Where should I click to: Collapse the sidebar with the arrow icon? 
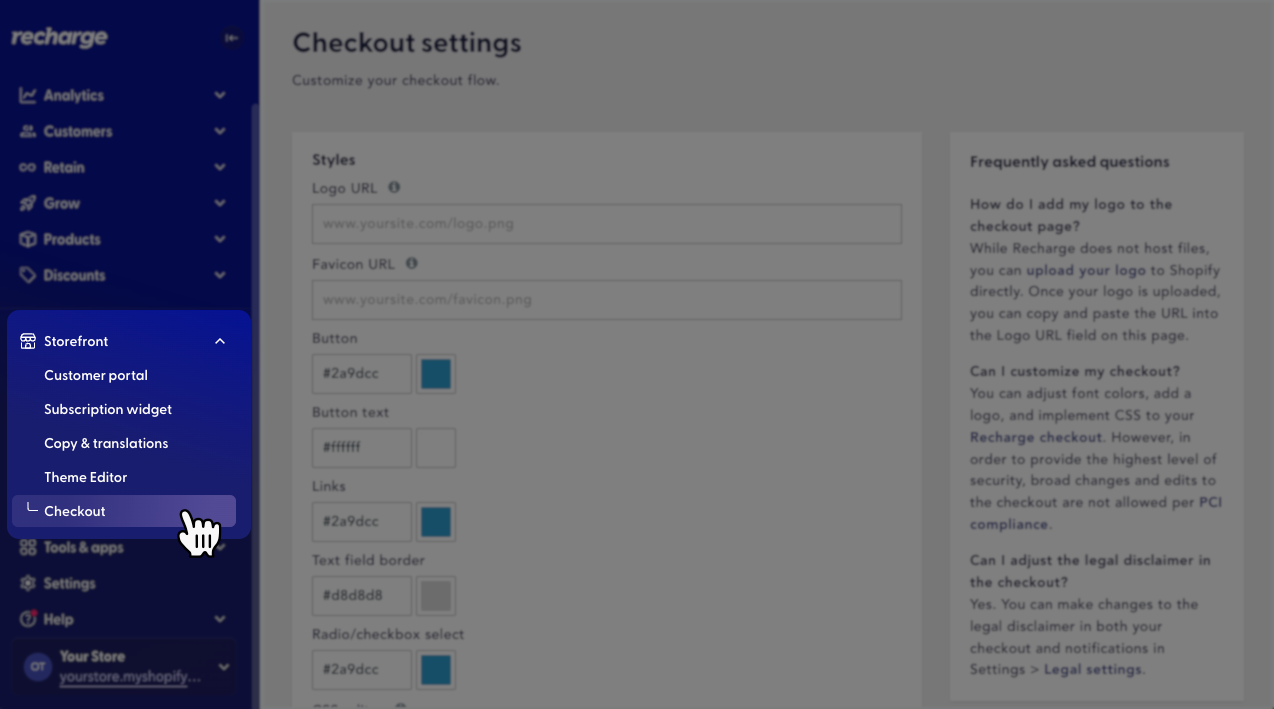(x=232, y=38)
